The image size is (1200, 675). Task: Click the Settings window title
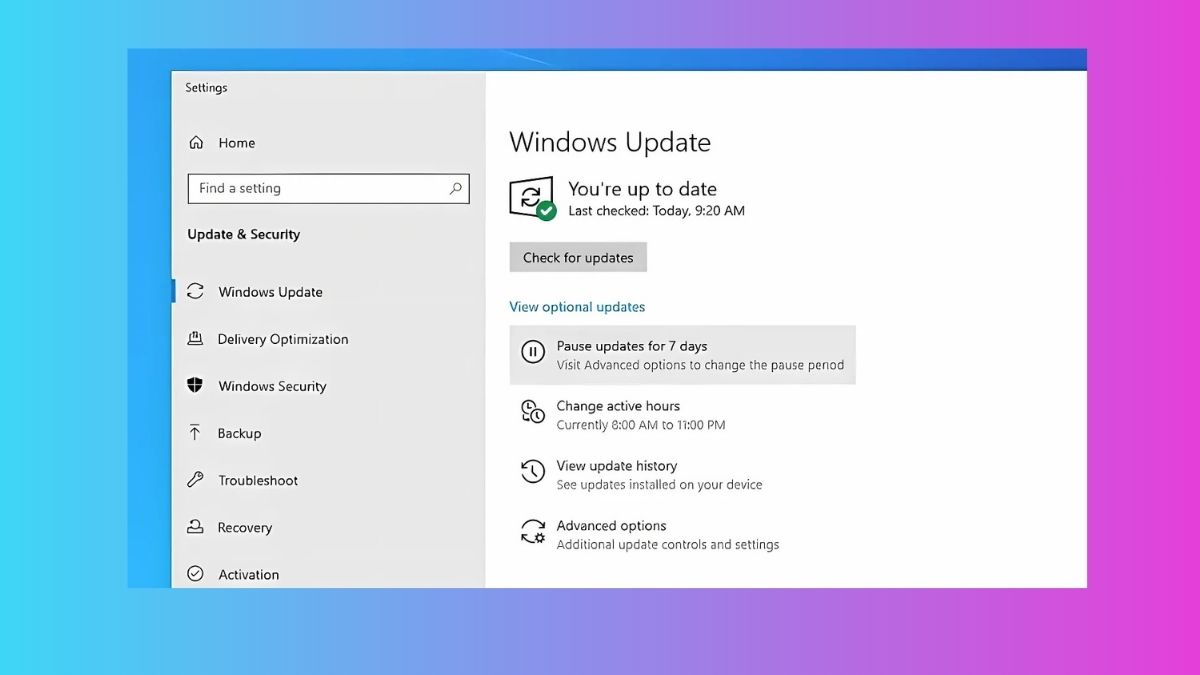tap(206, 88)
